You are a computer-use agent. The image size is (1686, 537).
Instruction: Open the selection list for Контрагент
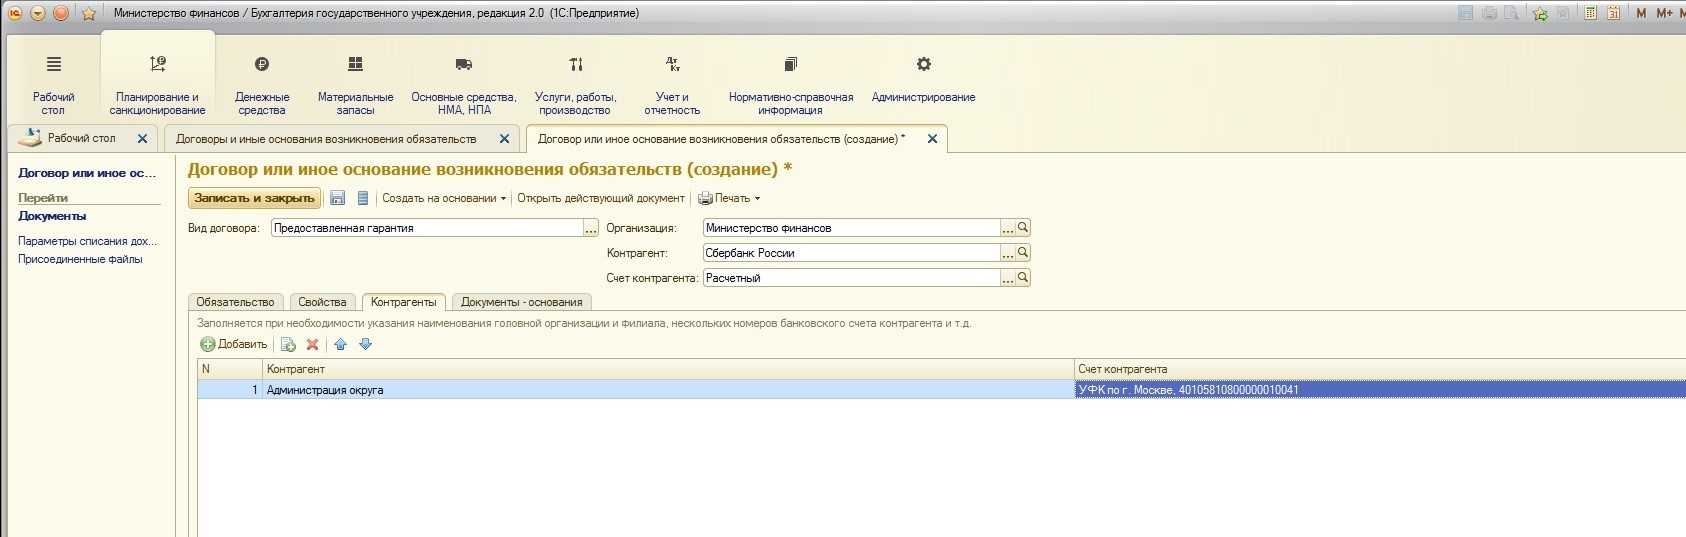pos(1008,253)
